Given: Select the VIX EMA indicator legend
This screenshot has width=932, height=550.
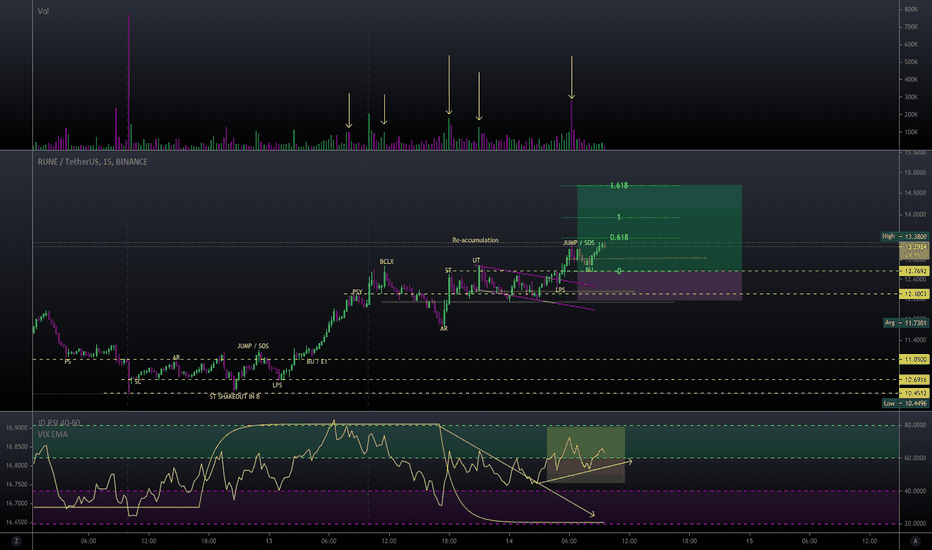Looking at the screenshot, I should [x=53, y=434].
